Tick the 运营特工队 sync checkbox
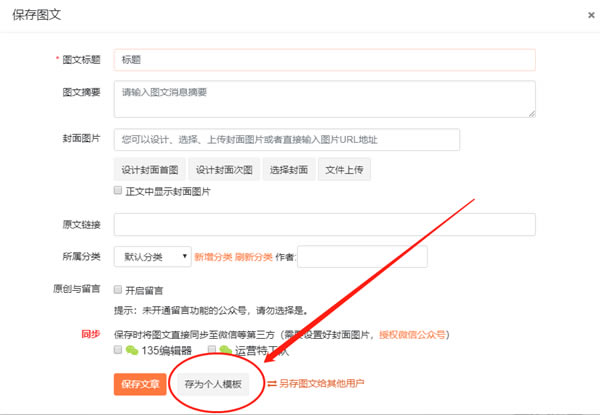The width and height of the screenshot is (600, 415). (x=212, y=351)
